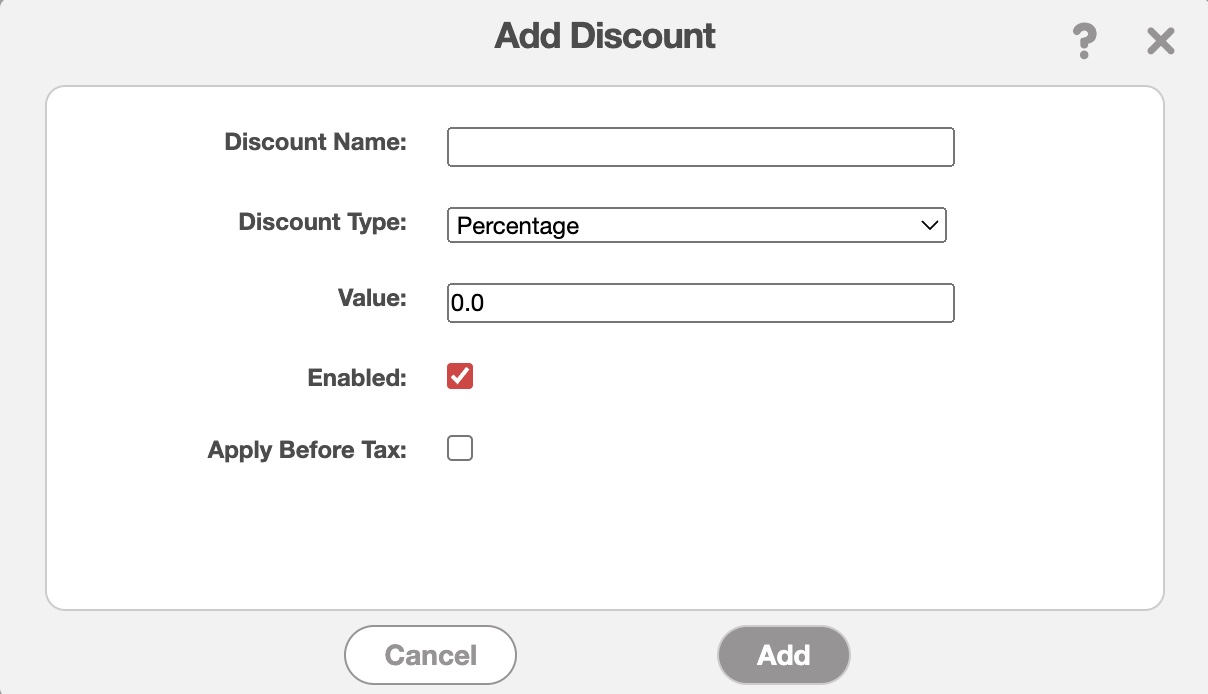
Task: Select the Percentage option text
Action: [518, 226]
